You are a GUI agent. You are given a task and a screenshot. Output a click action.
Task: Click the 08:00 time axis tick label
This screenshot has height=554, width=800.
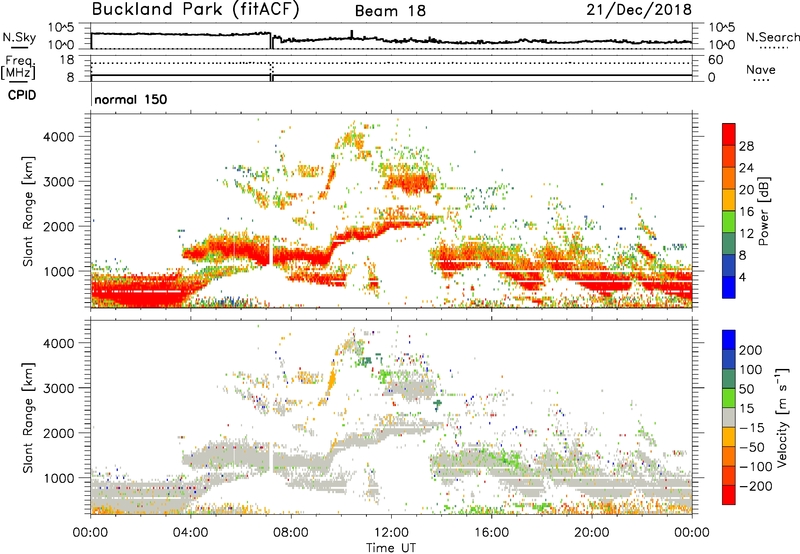pyautogui.click(x=290, y=533)
